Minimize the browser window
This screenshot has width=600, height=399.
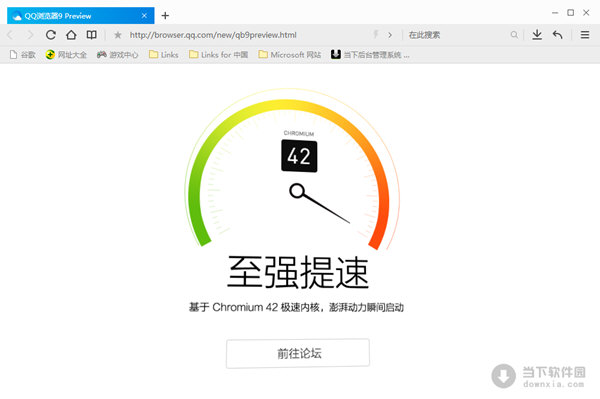pos(555,13)
